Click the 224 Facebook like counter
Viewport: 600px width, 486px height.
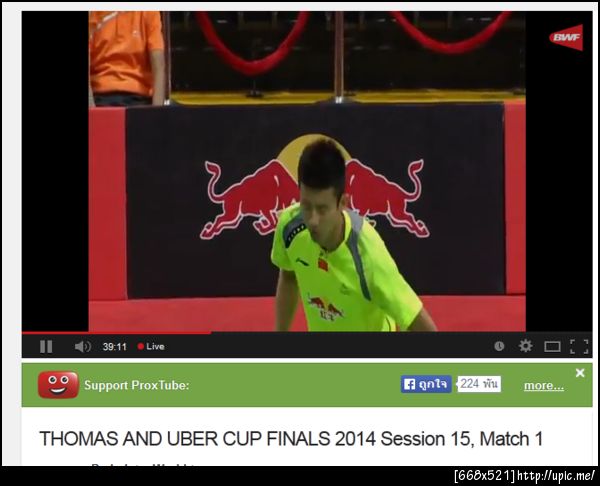point(479,384)
